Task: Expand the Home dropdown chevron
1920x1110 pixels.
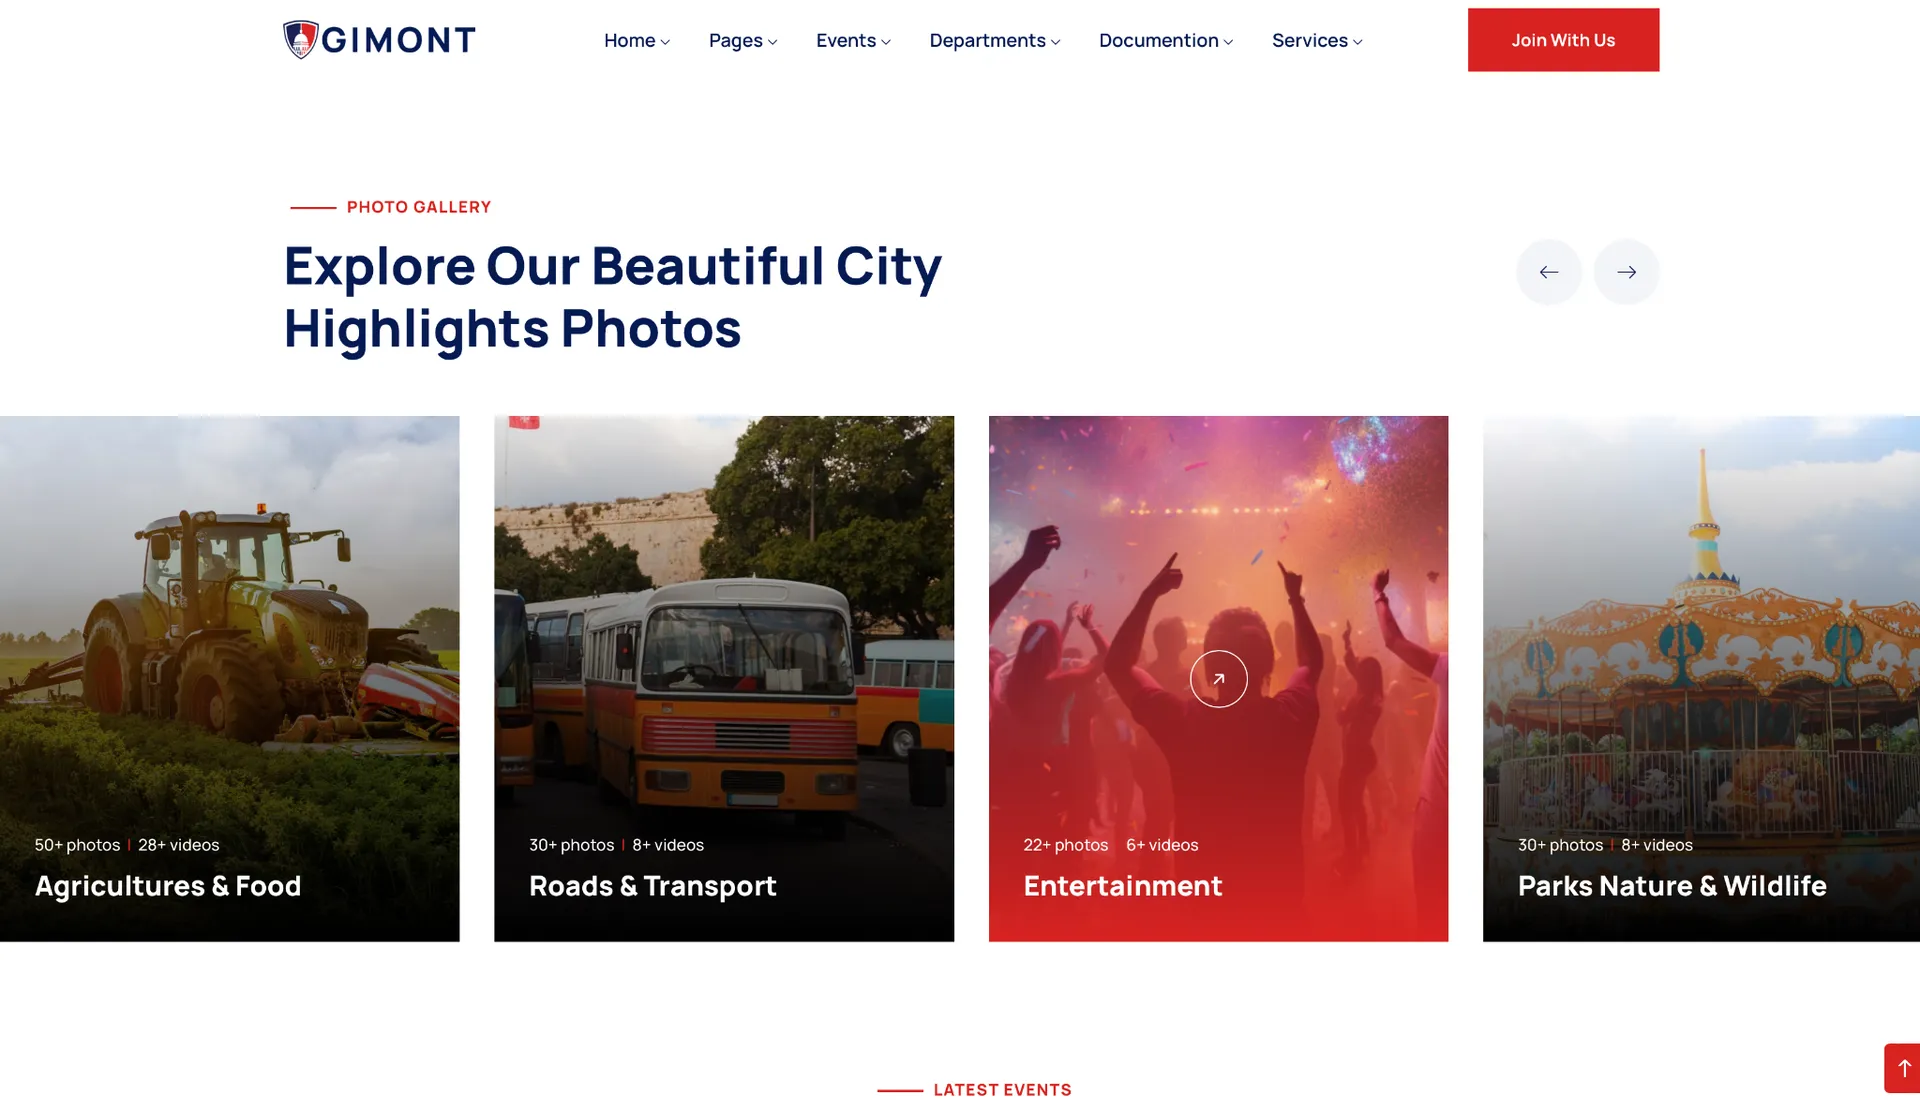Action: (665, 42)
